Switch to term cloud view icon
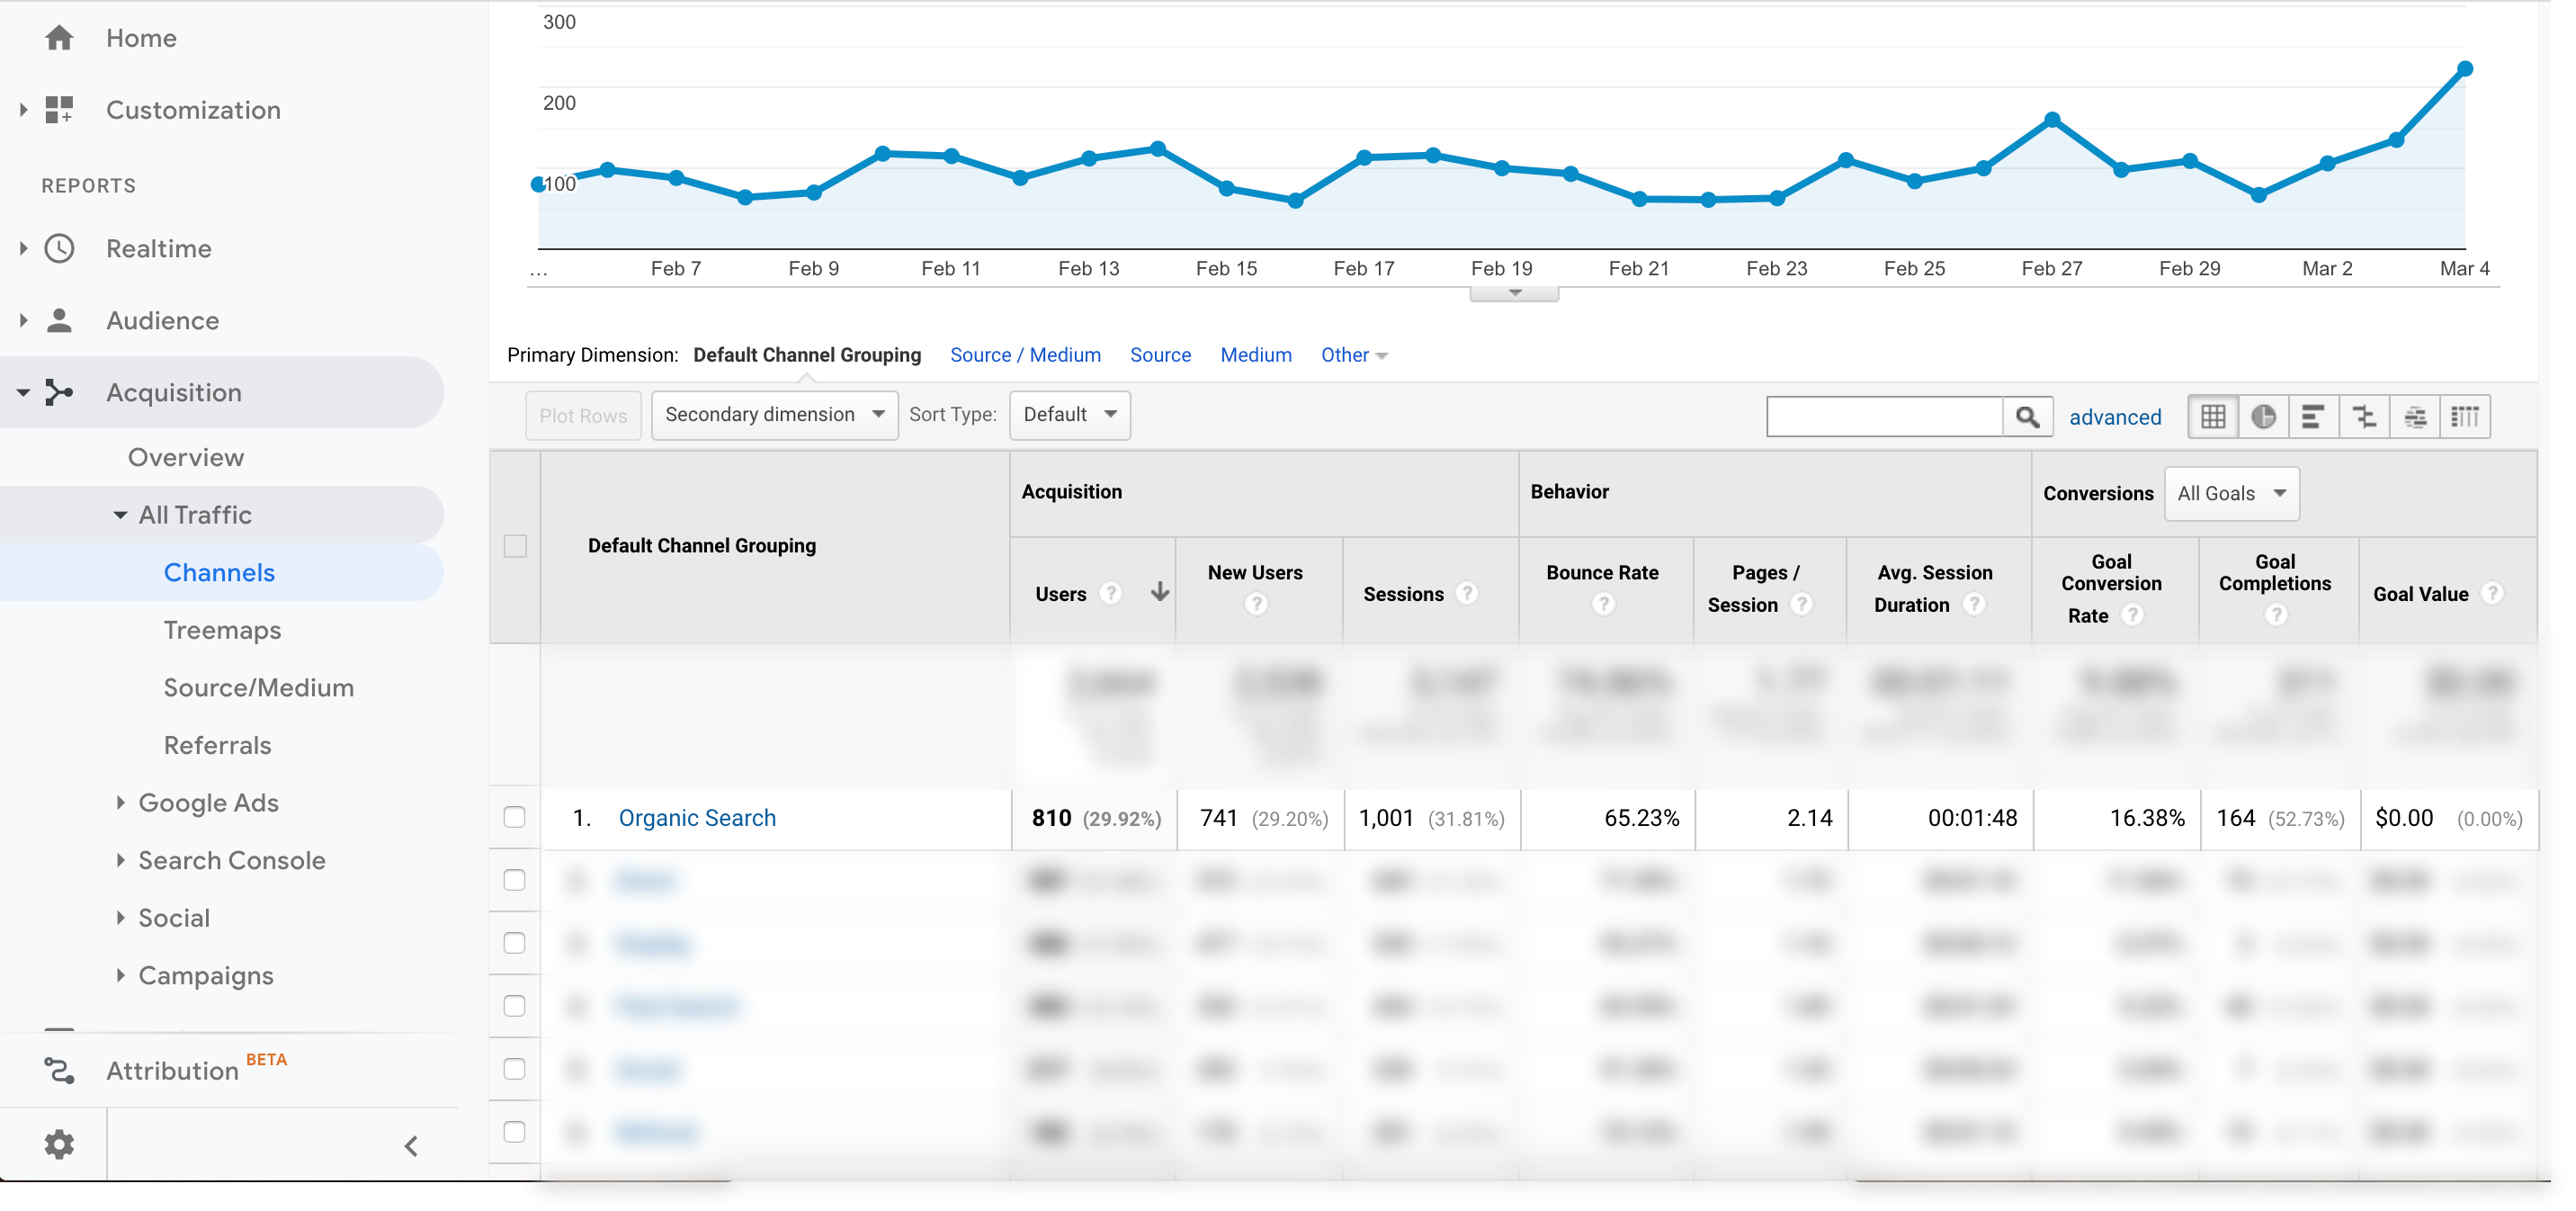This screenshot has height=1211, width=2576. (x=2415, y=417)
